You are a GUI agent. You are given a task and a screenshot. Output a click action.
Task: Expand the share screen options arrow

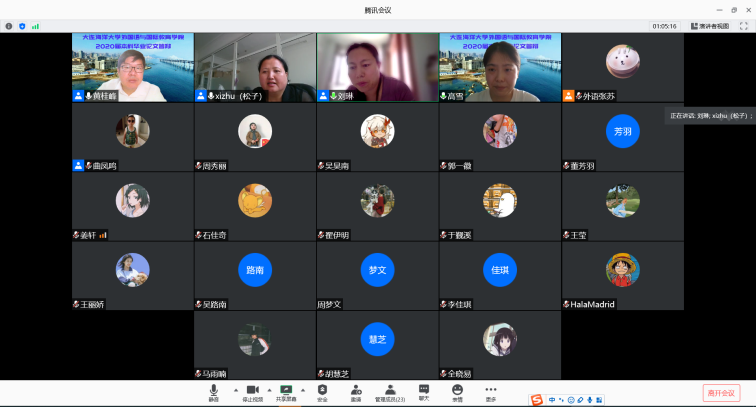point(304,389)
